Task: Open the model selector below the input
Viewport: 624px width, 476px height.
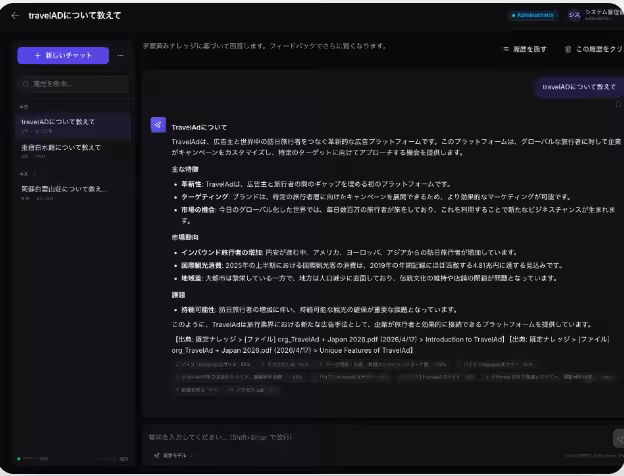Action: (174, 456)
